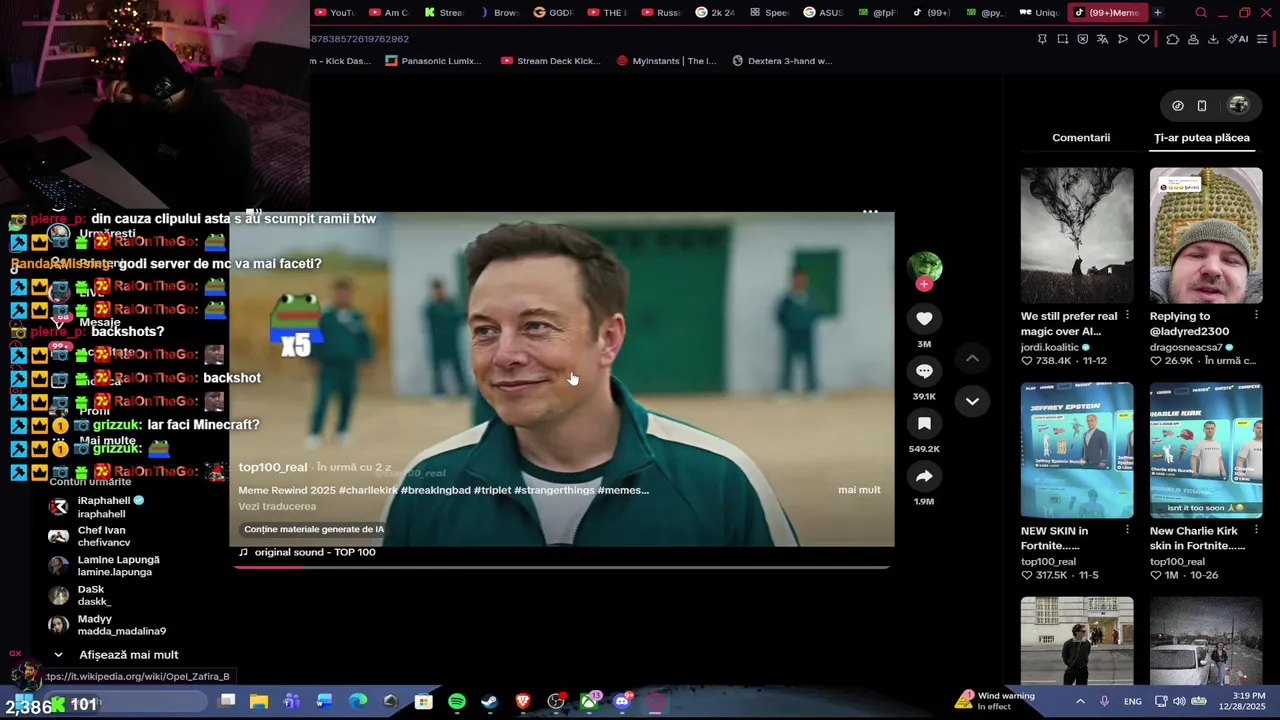Click 'Vezi traducerea' translation link
The width and height of the screenshot is (1280, 720).
tap(277, 507)
